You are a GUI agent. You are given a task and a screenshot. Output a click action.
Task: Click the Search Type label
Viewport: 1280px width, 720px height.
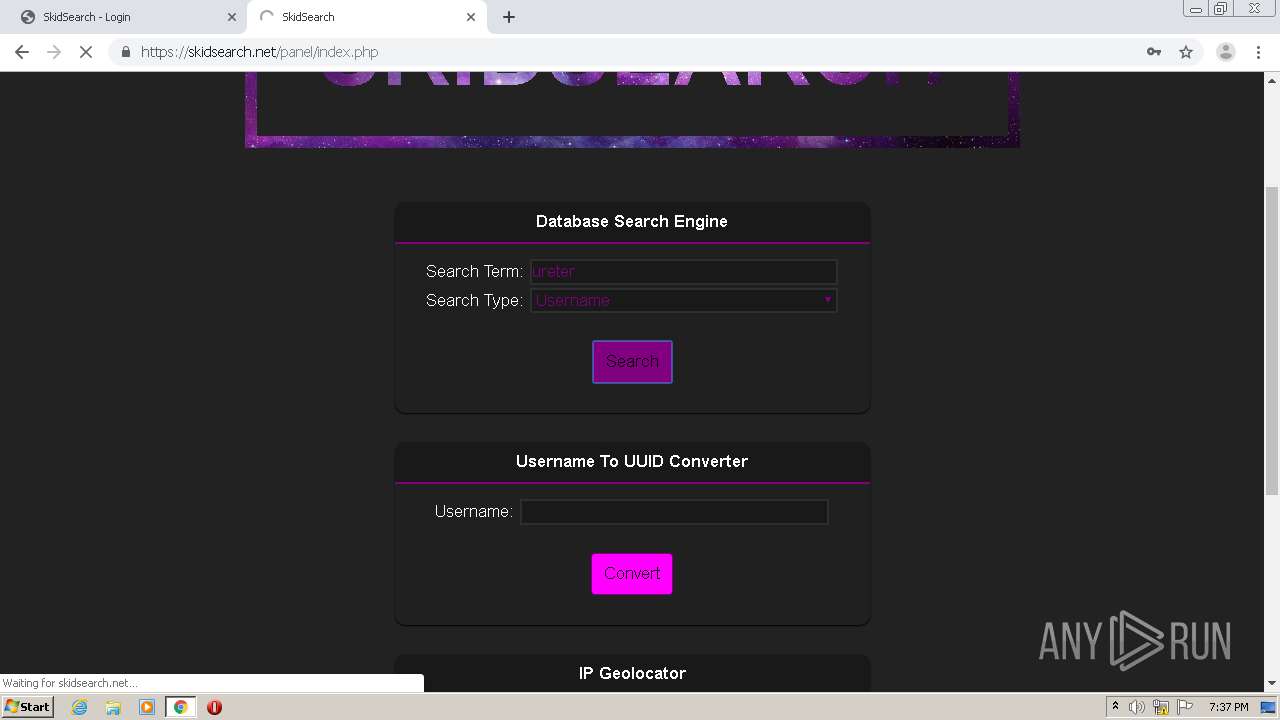click(x=474, y=300)
